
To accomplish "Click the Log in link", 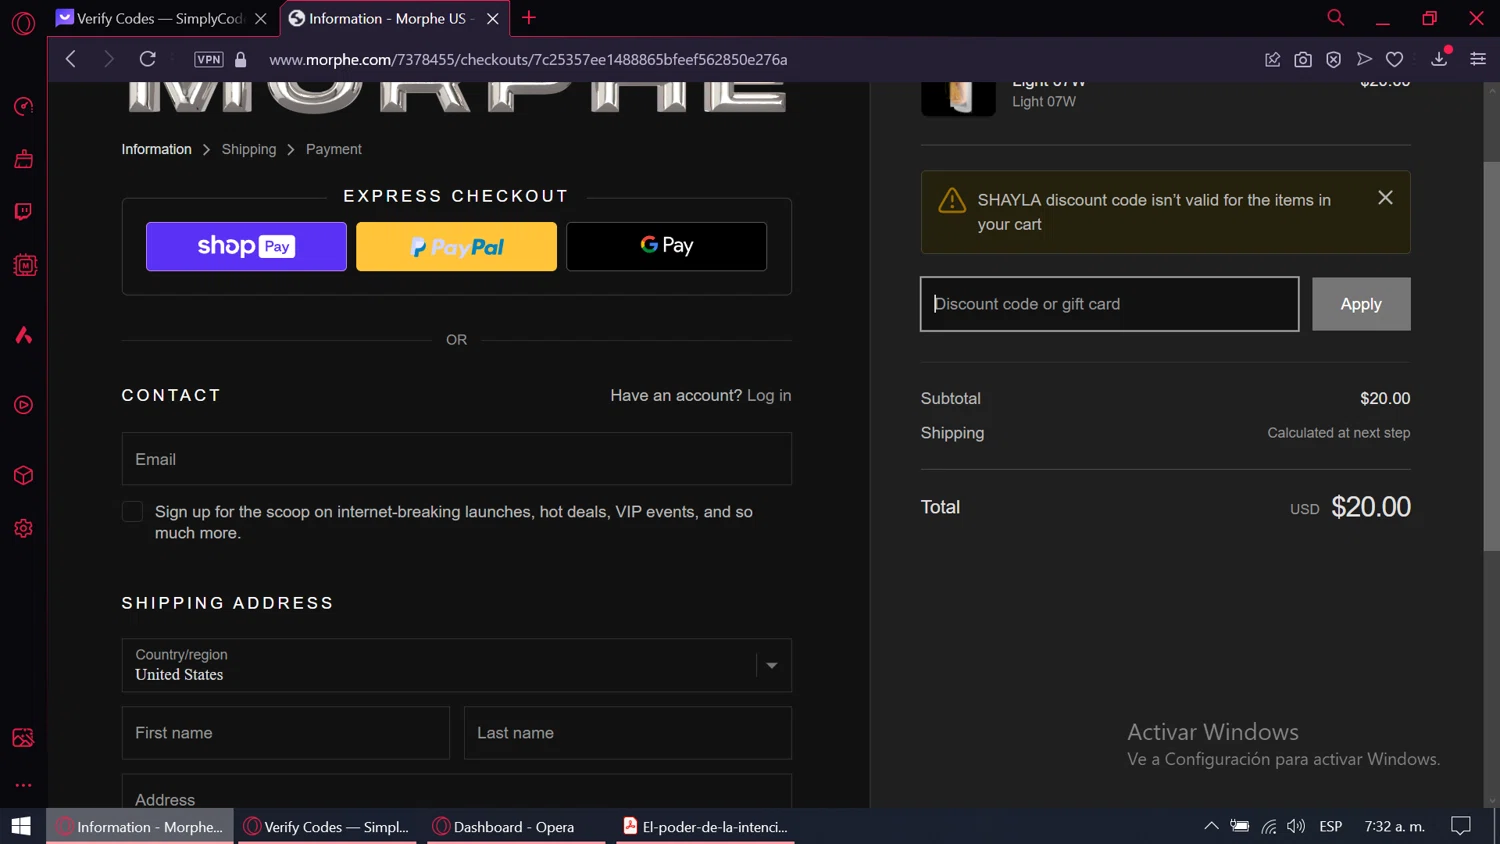I will tap(769, 395).
